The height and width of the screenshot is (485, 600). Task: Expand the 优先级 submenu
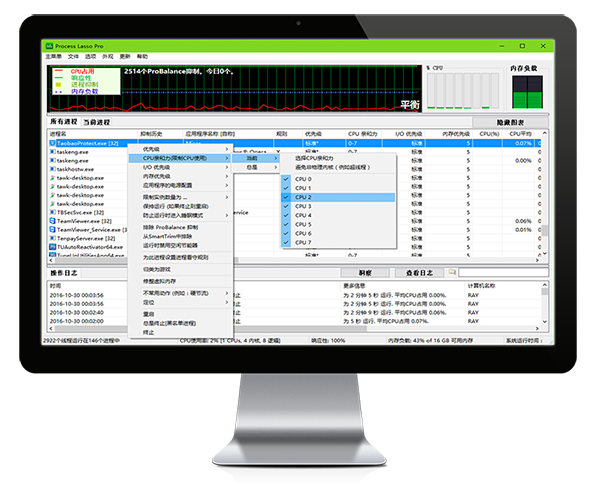(180, 149)
